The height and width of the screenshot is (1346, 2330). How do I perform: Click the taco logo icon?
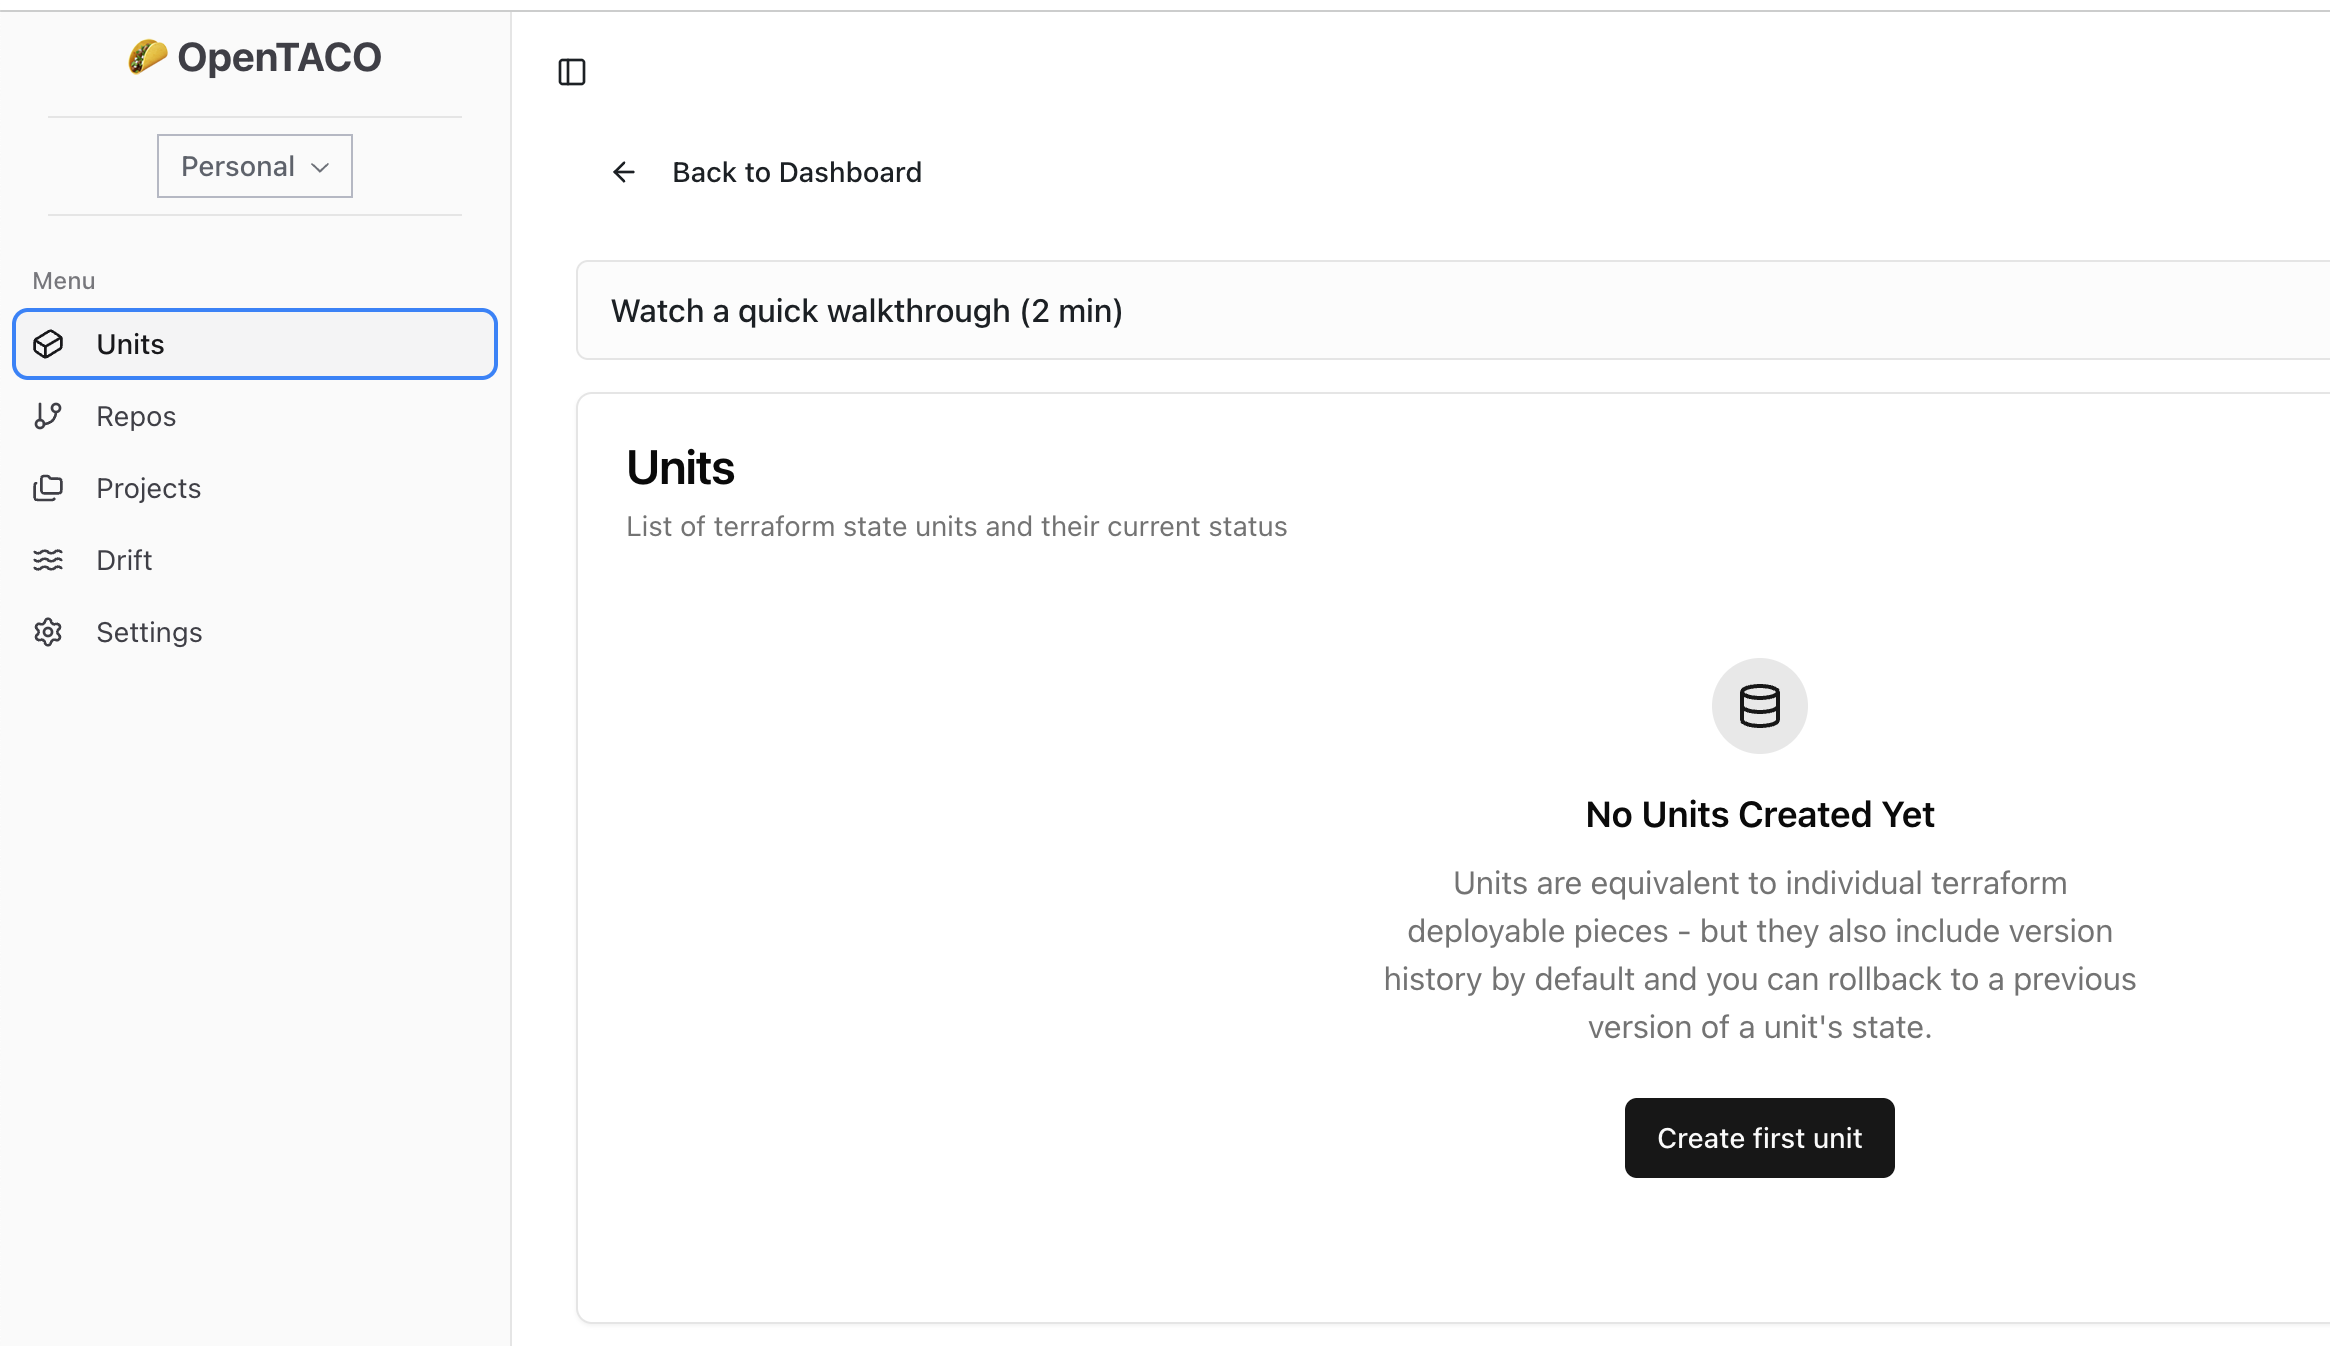point(147,57)
